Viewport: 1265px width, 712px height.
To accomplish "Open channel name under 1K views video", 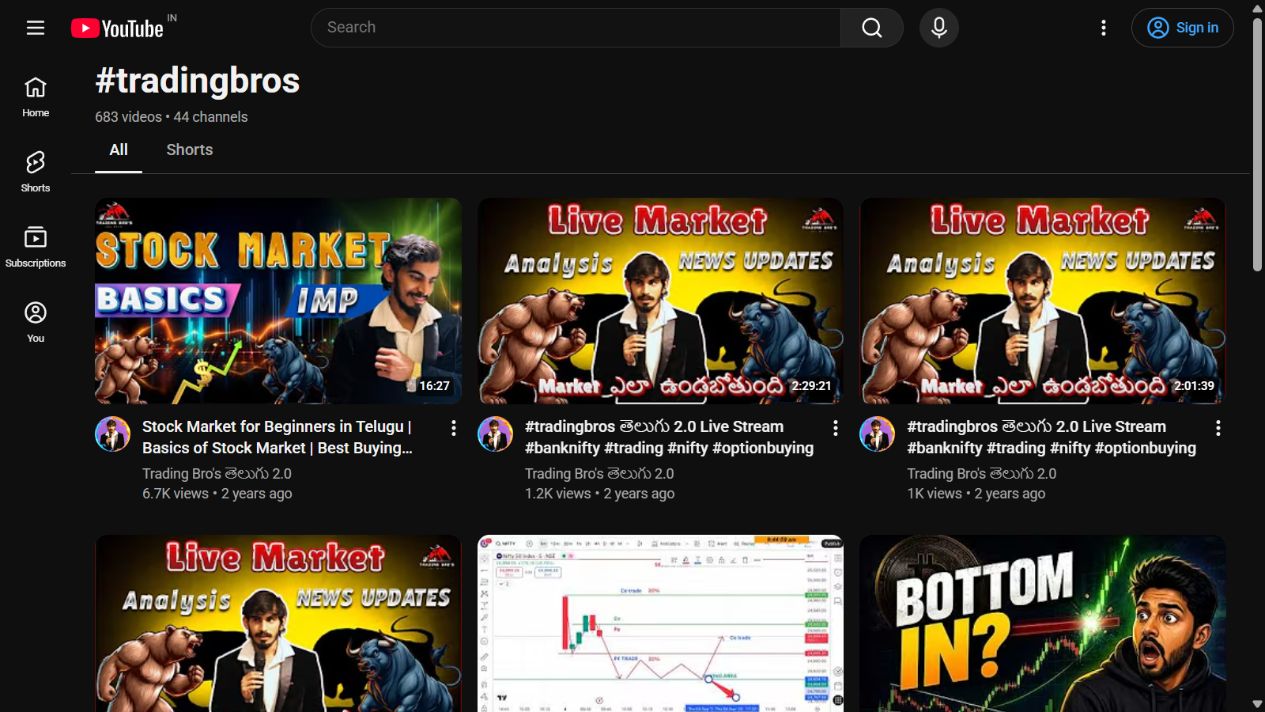I will pos(981,474).
